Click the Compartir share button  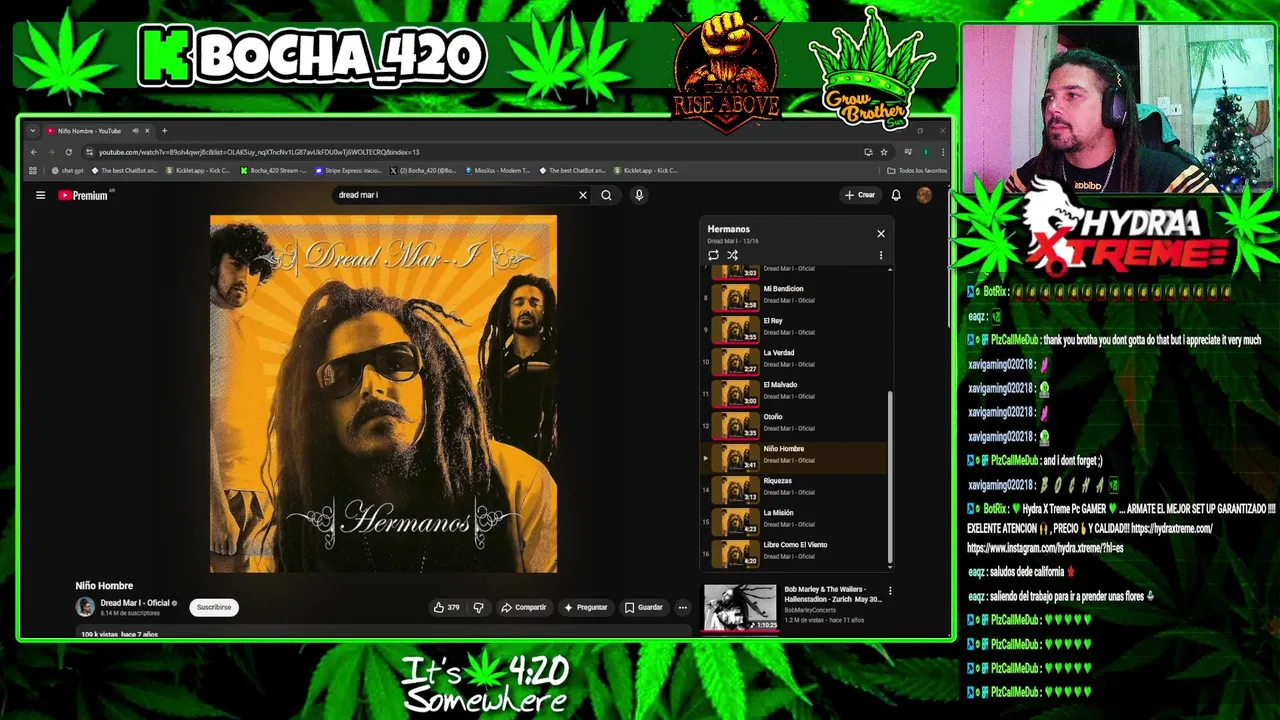tap(524, 607)
